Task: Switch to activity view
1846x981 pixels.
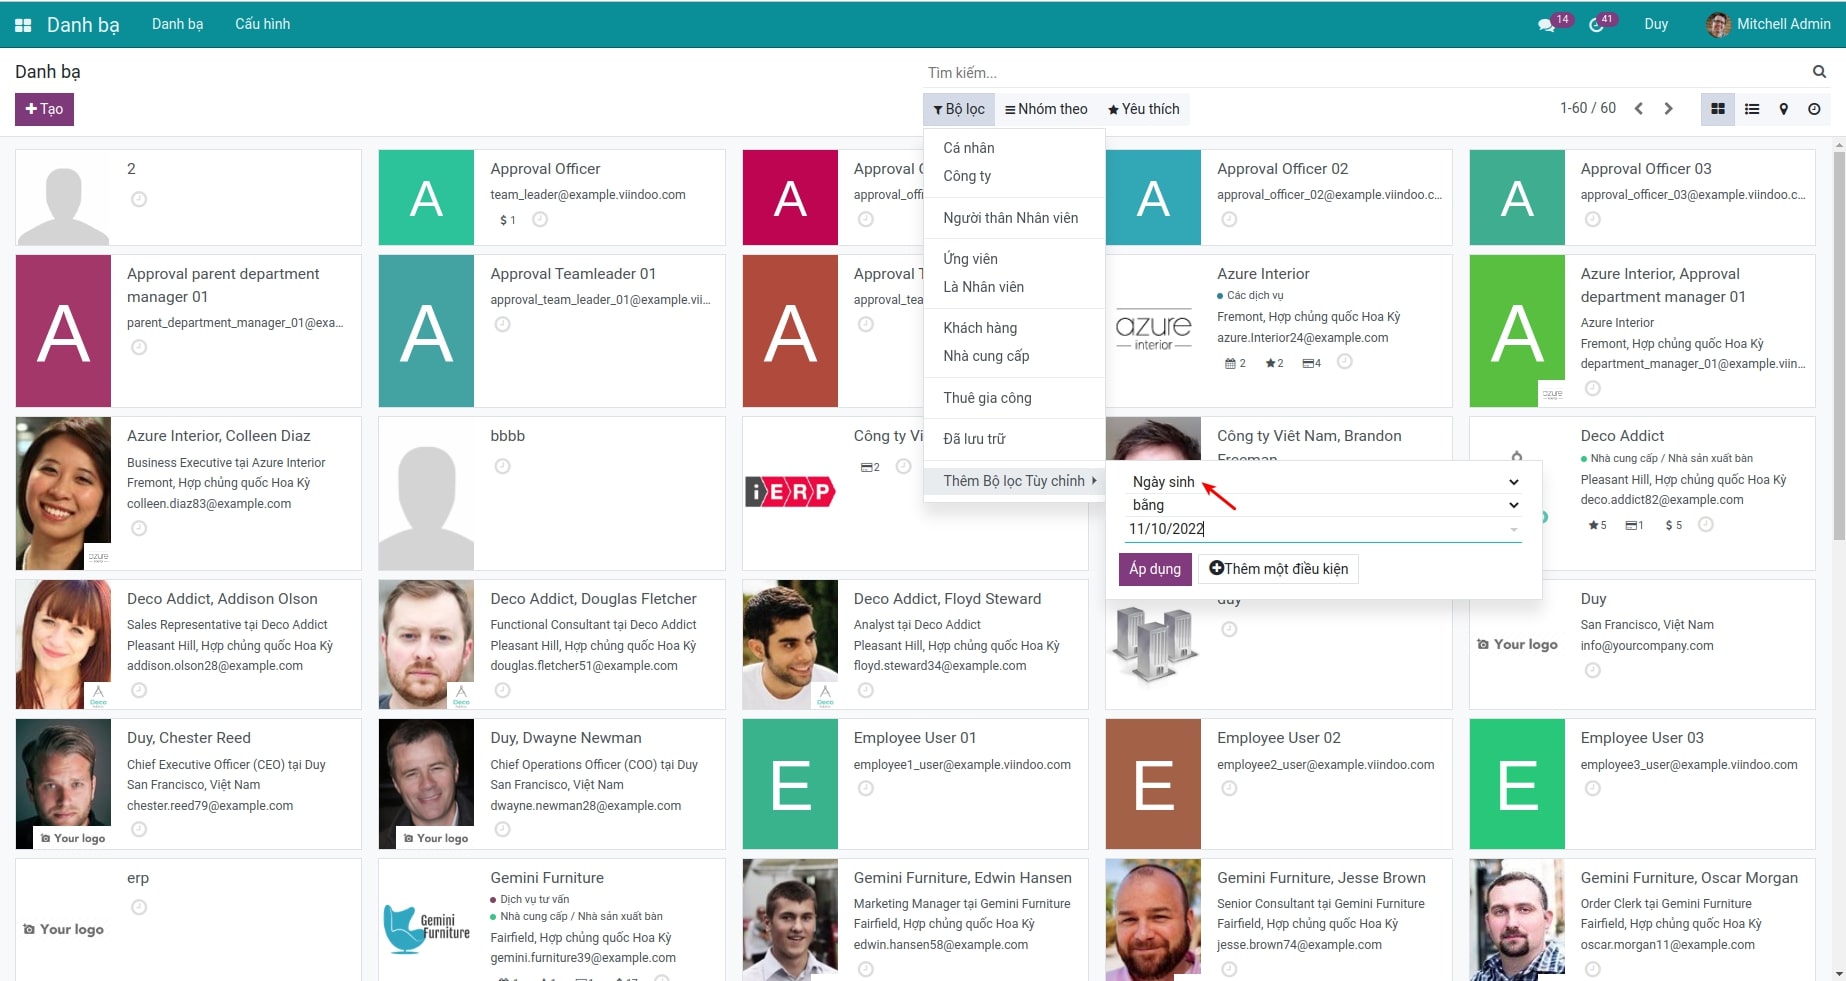Action: (1814, 109)
